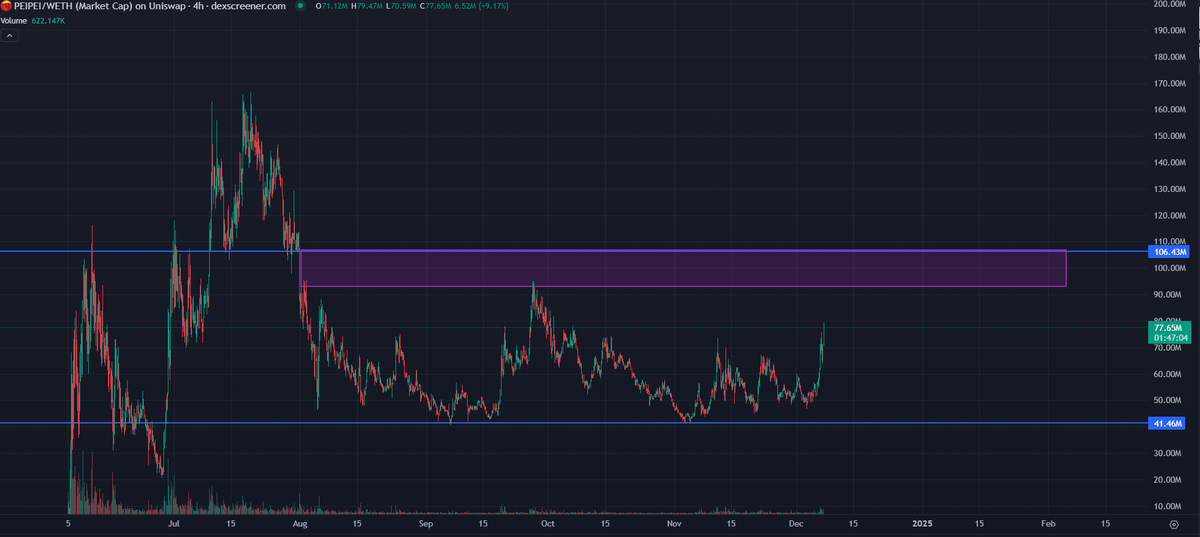Click the Dec label on time axis
The image size is (1200, 537).
[796, 523]
